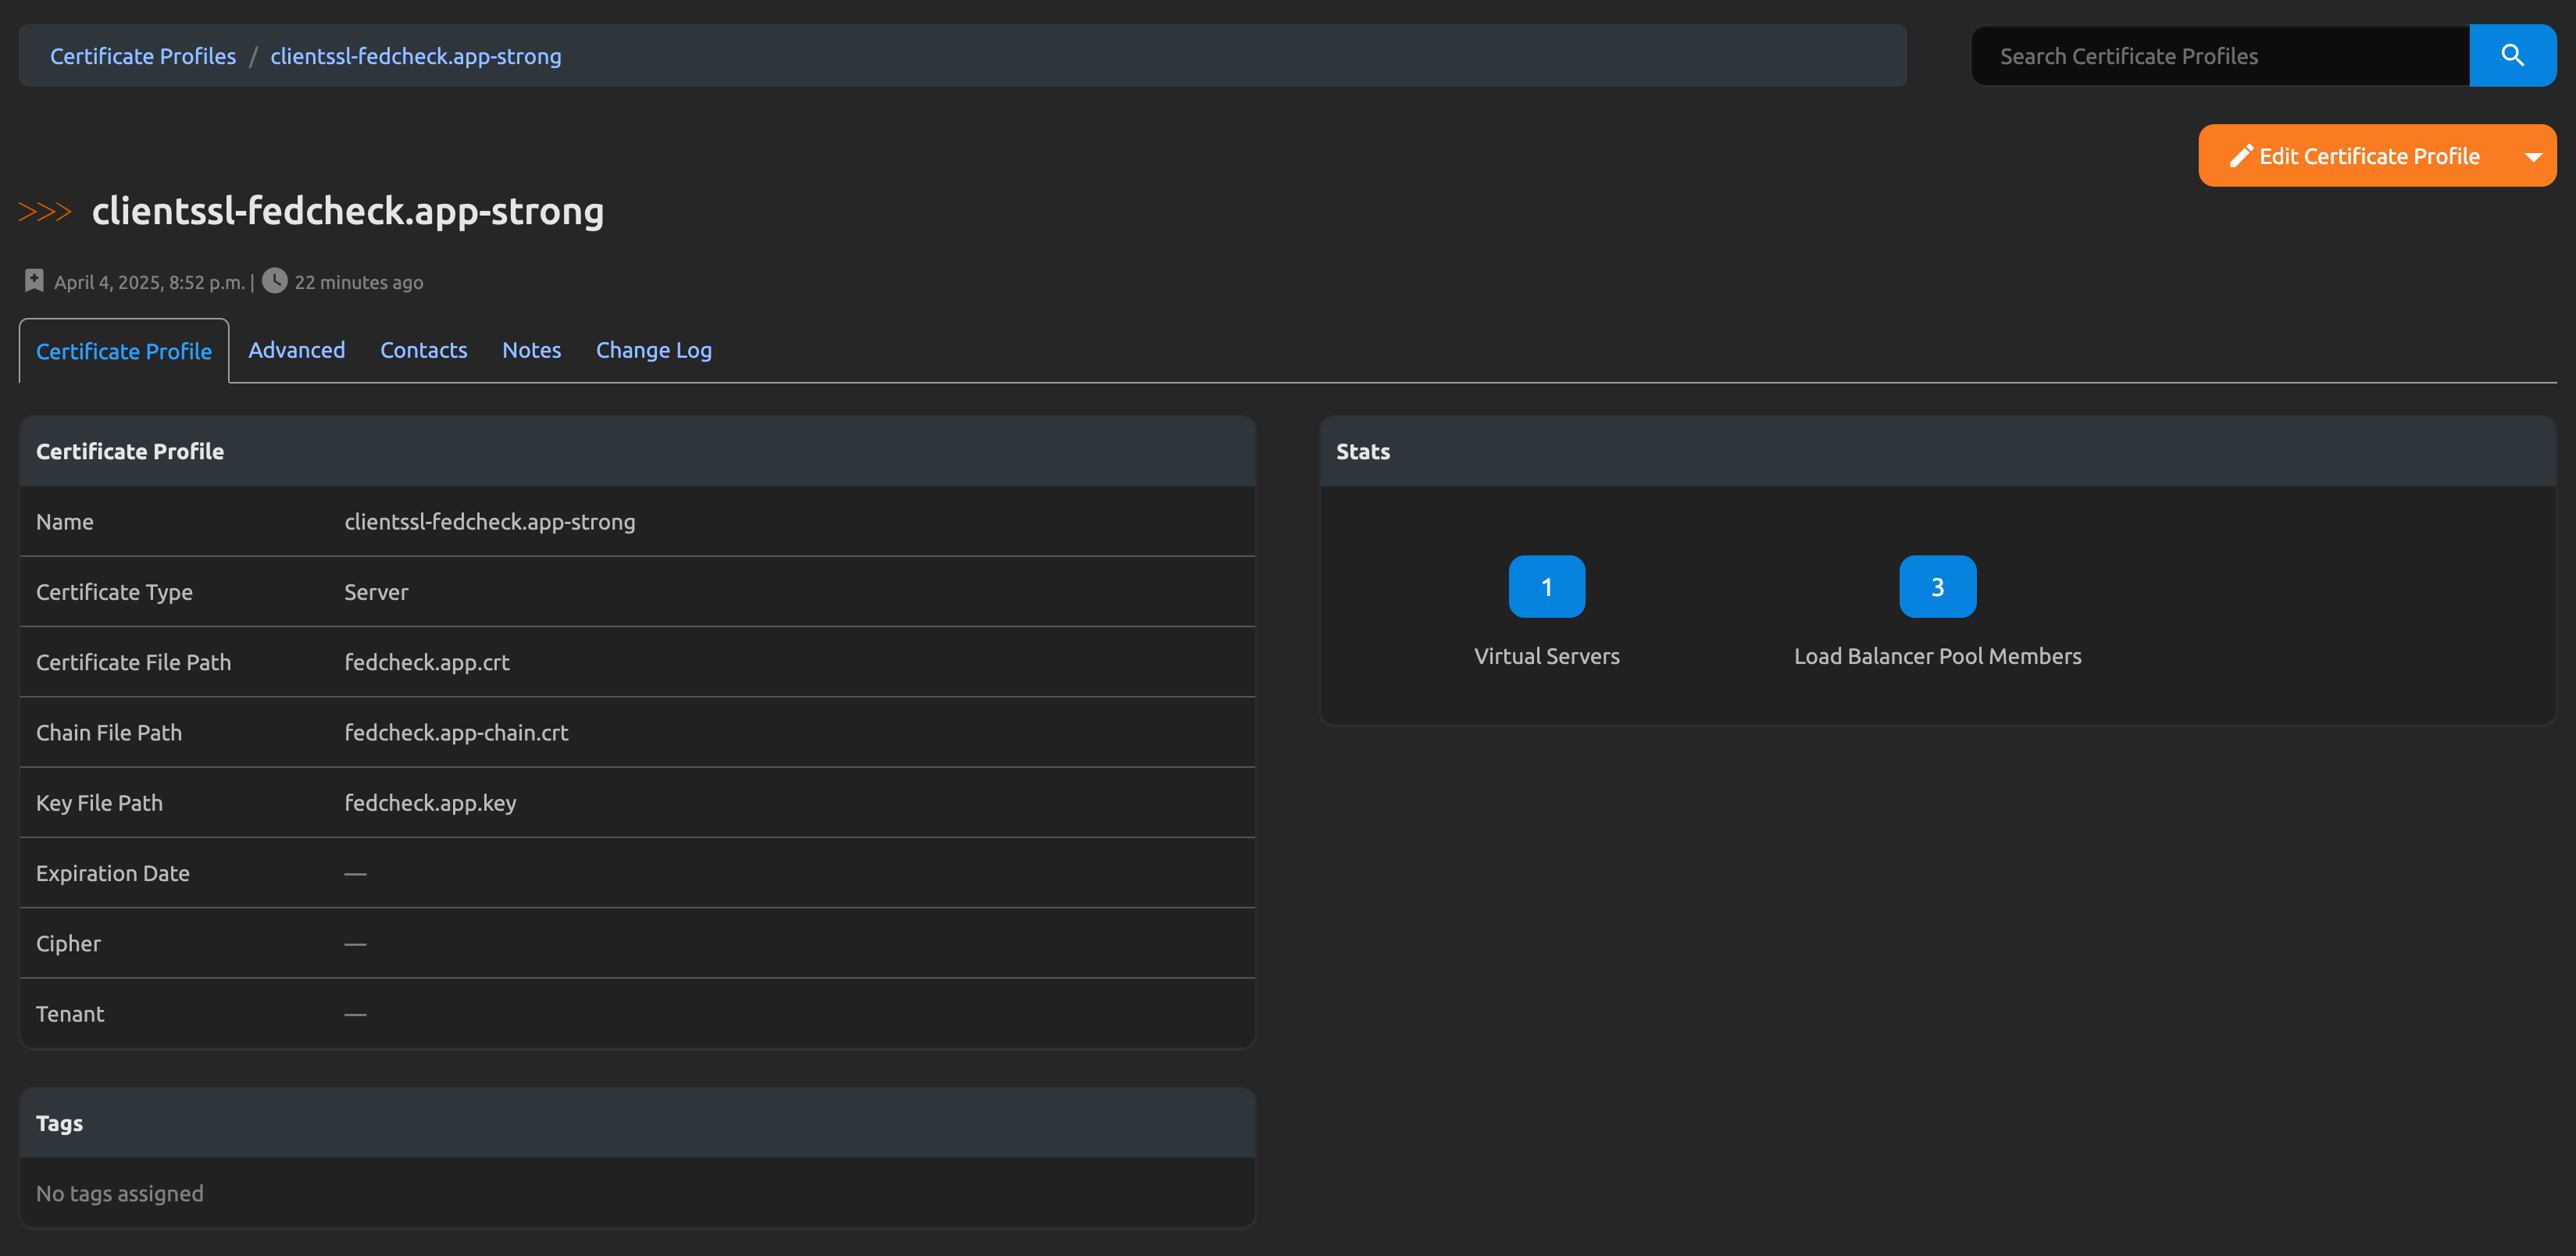The image size is (2576, 1256).
Task: Click the Virtual Servers stat label
Action: pyautogui.click(x=1546, y=656)
